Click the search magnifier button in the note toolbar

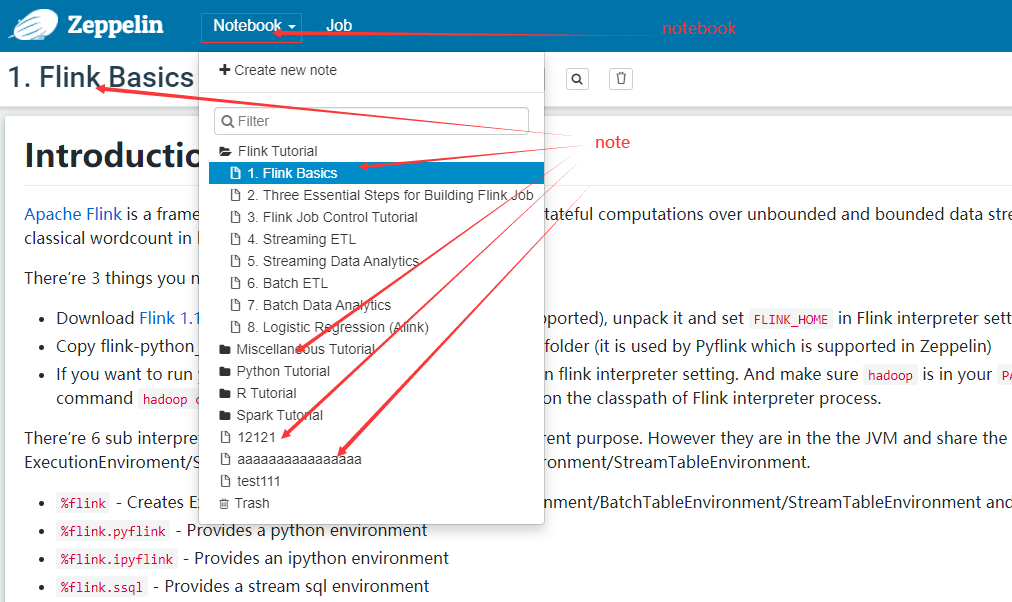(577, 79)
